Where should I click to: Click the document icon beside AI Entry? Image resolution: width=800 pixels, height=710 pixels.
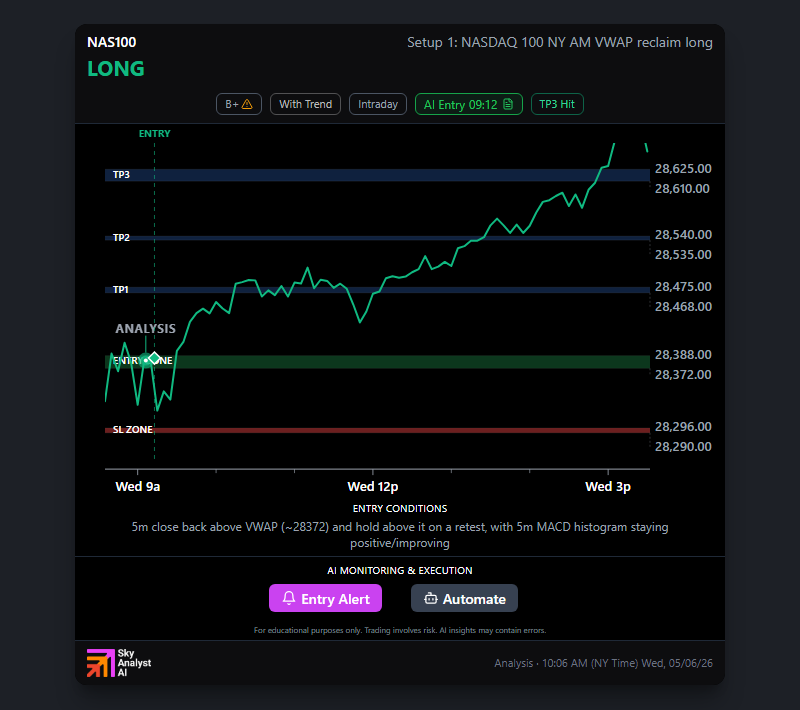(x=508, y=104)
